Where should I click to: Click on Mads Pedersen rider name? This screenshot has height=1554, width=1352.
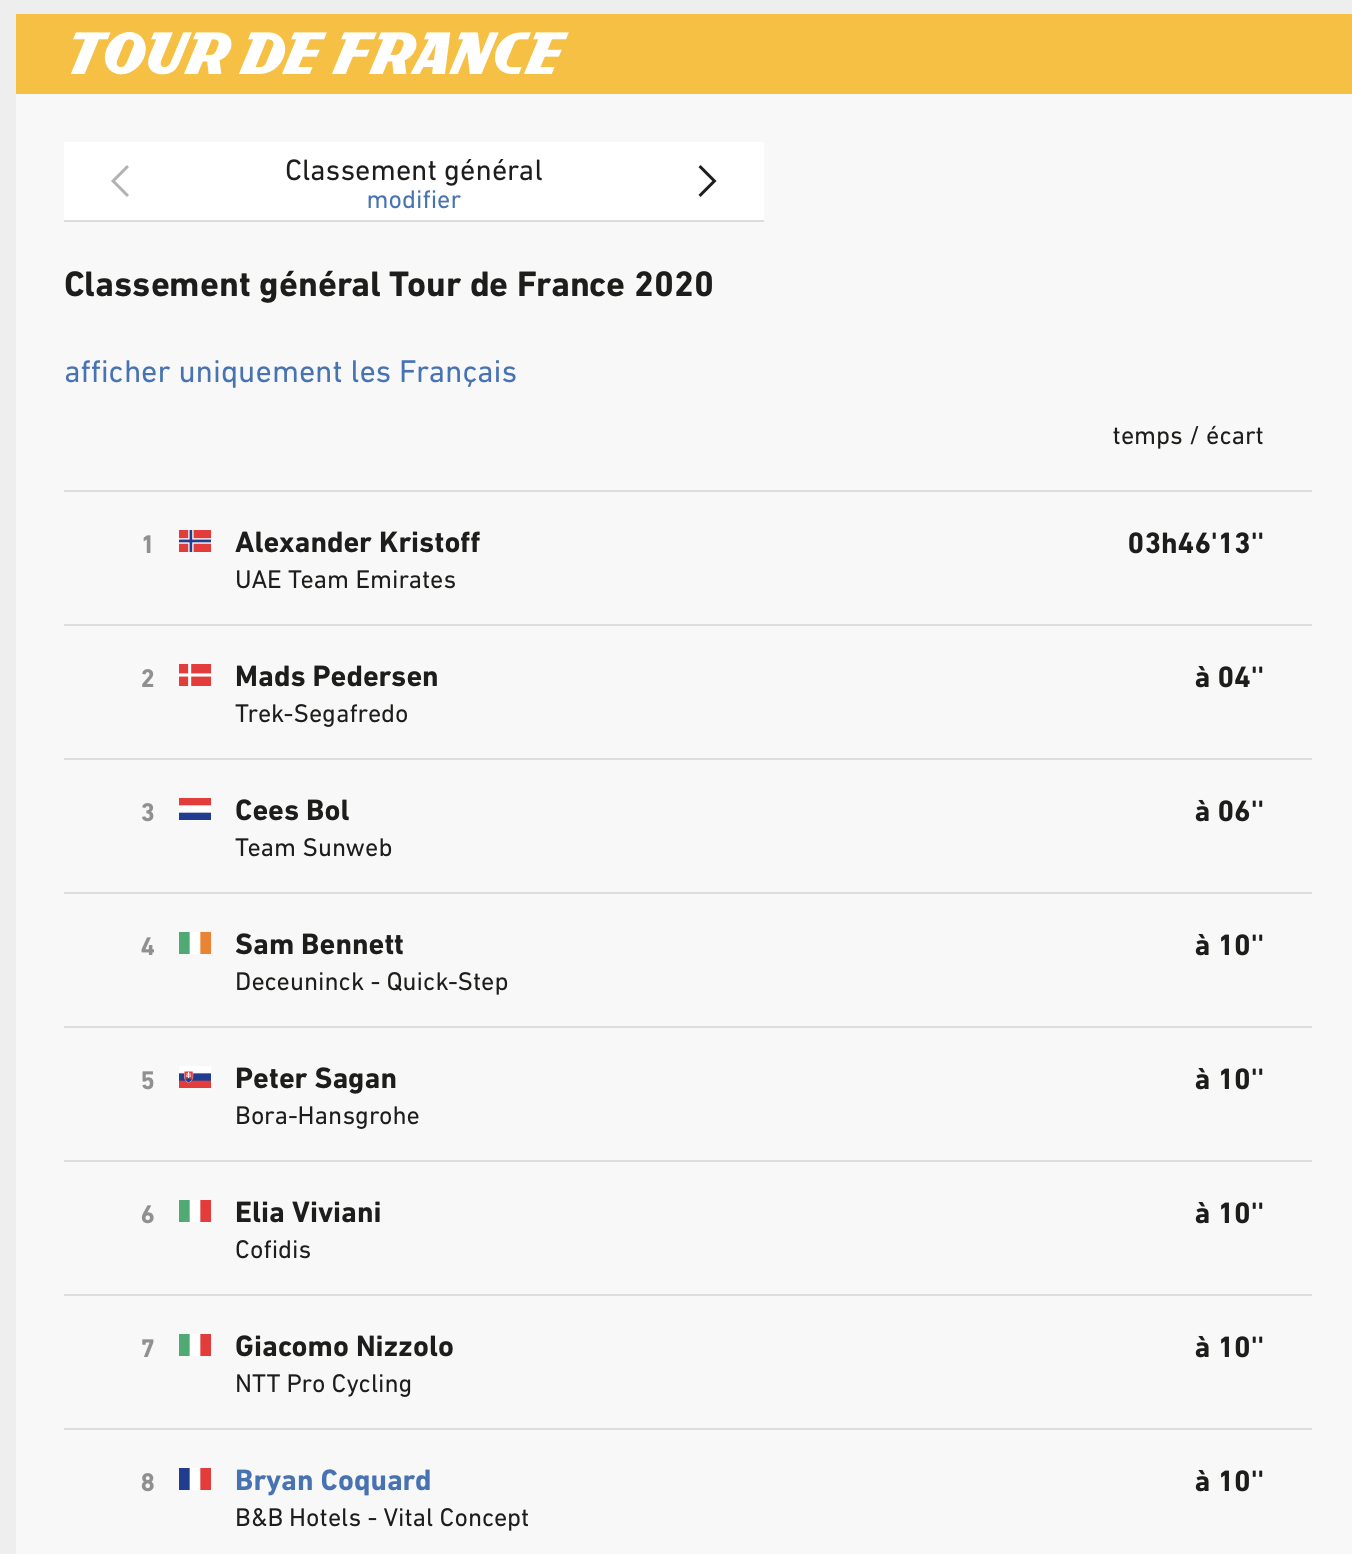point(336,676)
